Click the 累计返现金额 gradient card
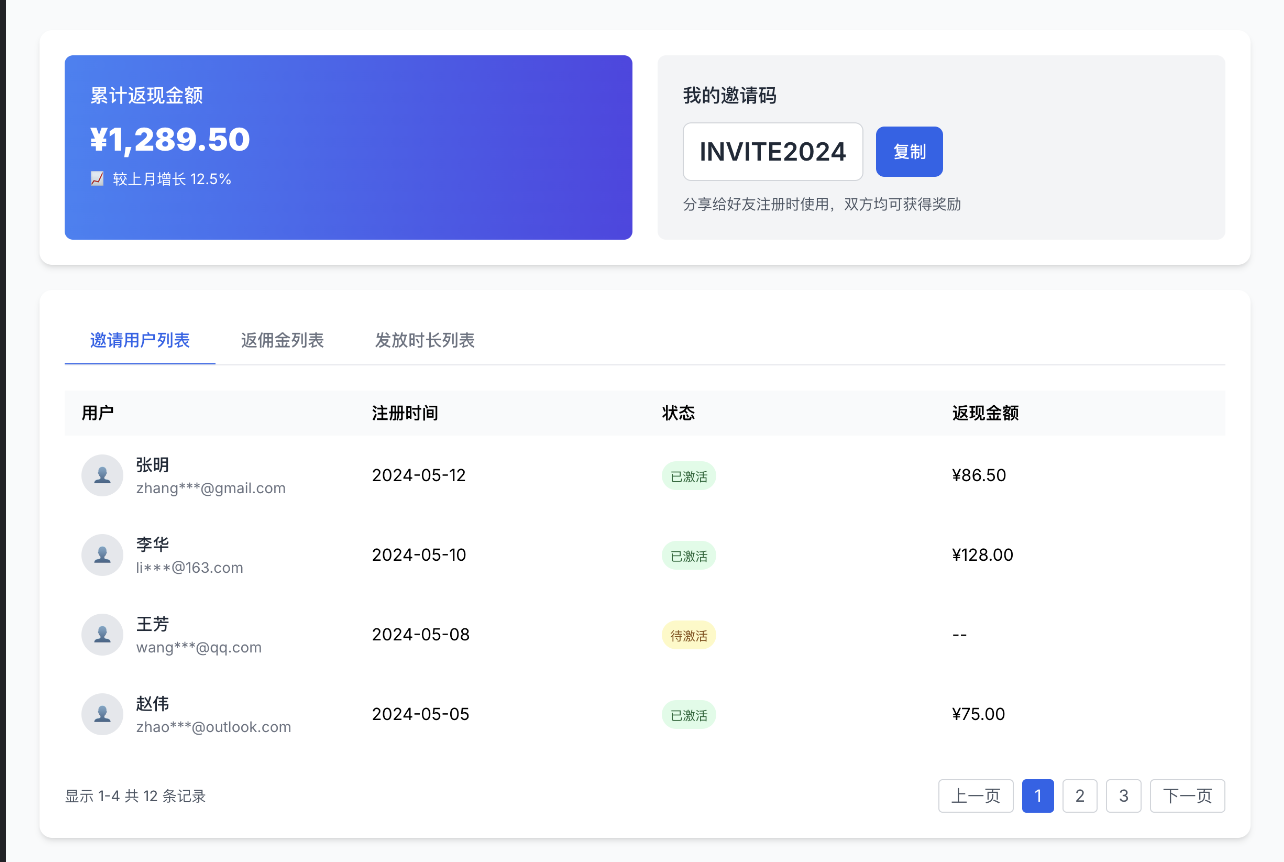The image size is (1284, 862). pyautogui.click(x=348, y=147)
